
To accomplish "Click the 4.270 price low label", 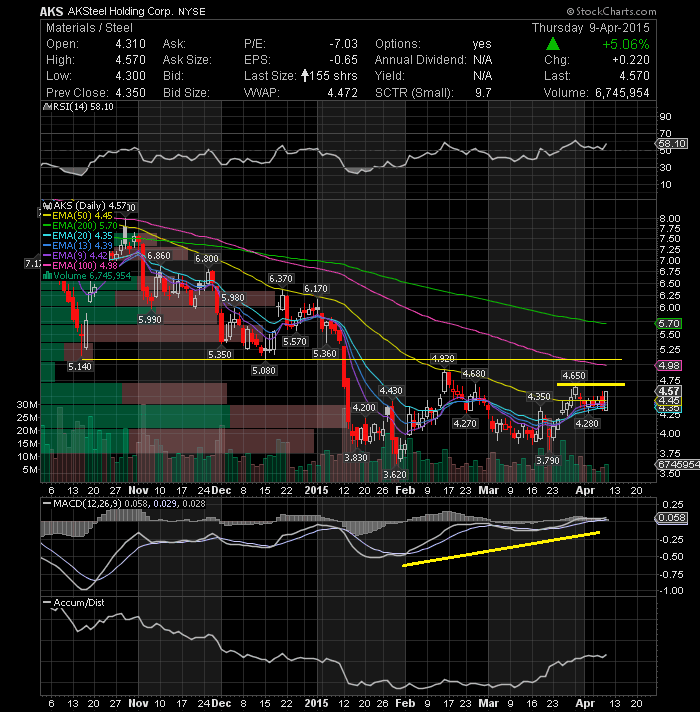I will coord(465,424).
